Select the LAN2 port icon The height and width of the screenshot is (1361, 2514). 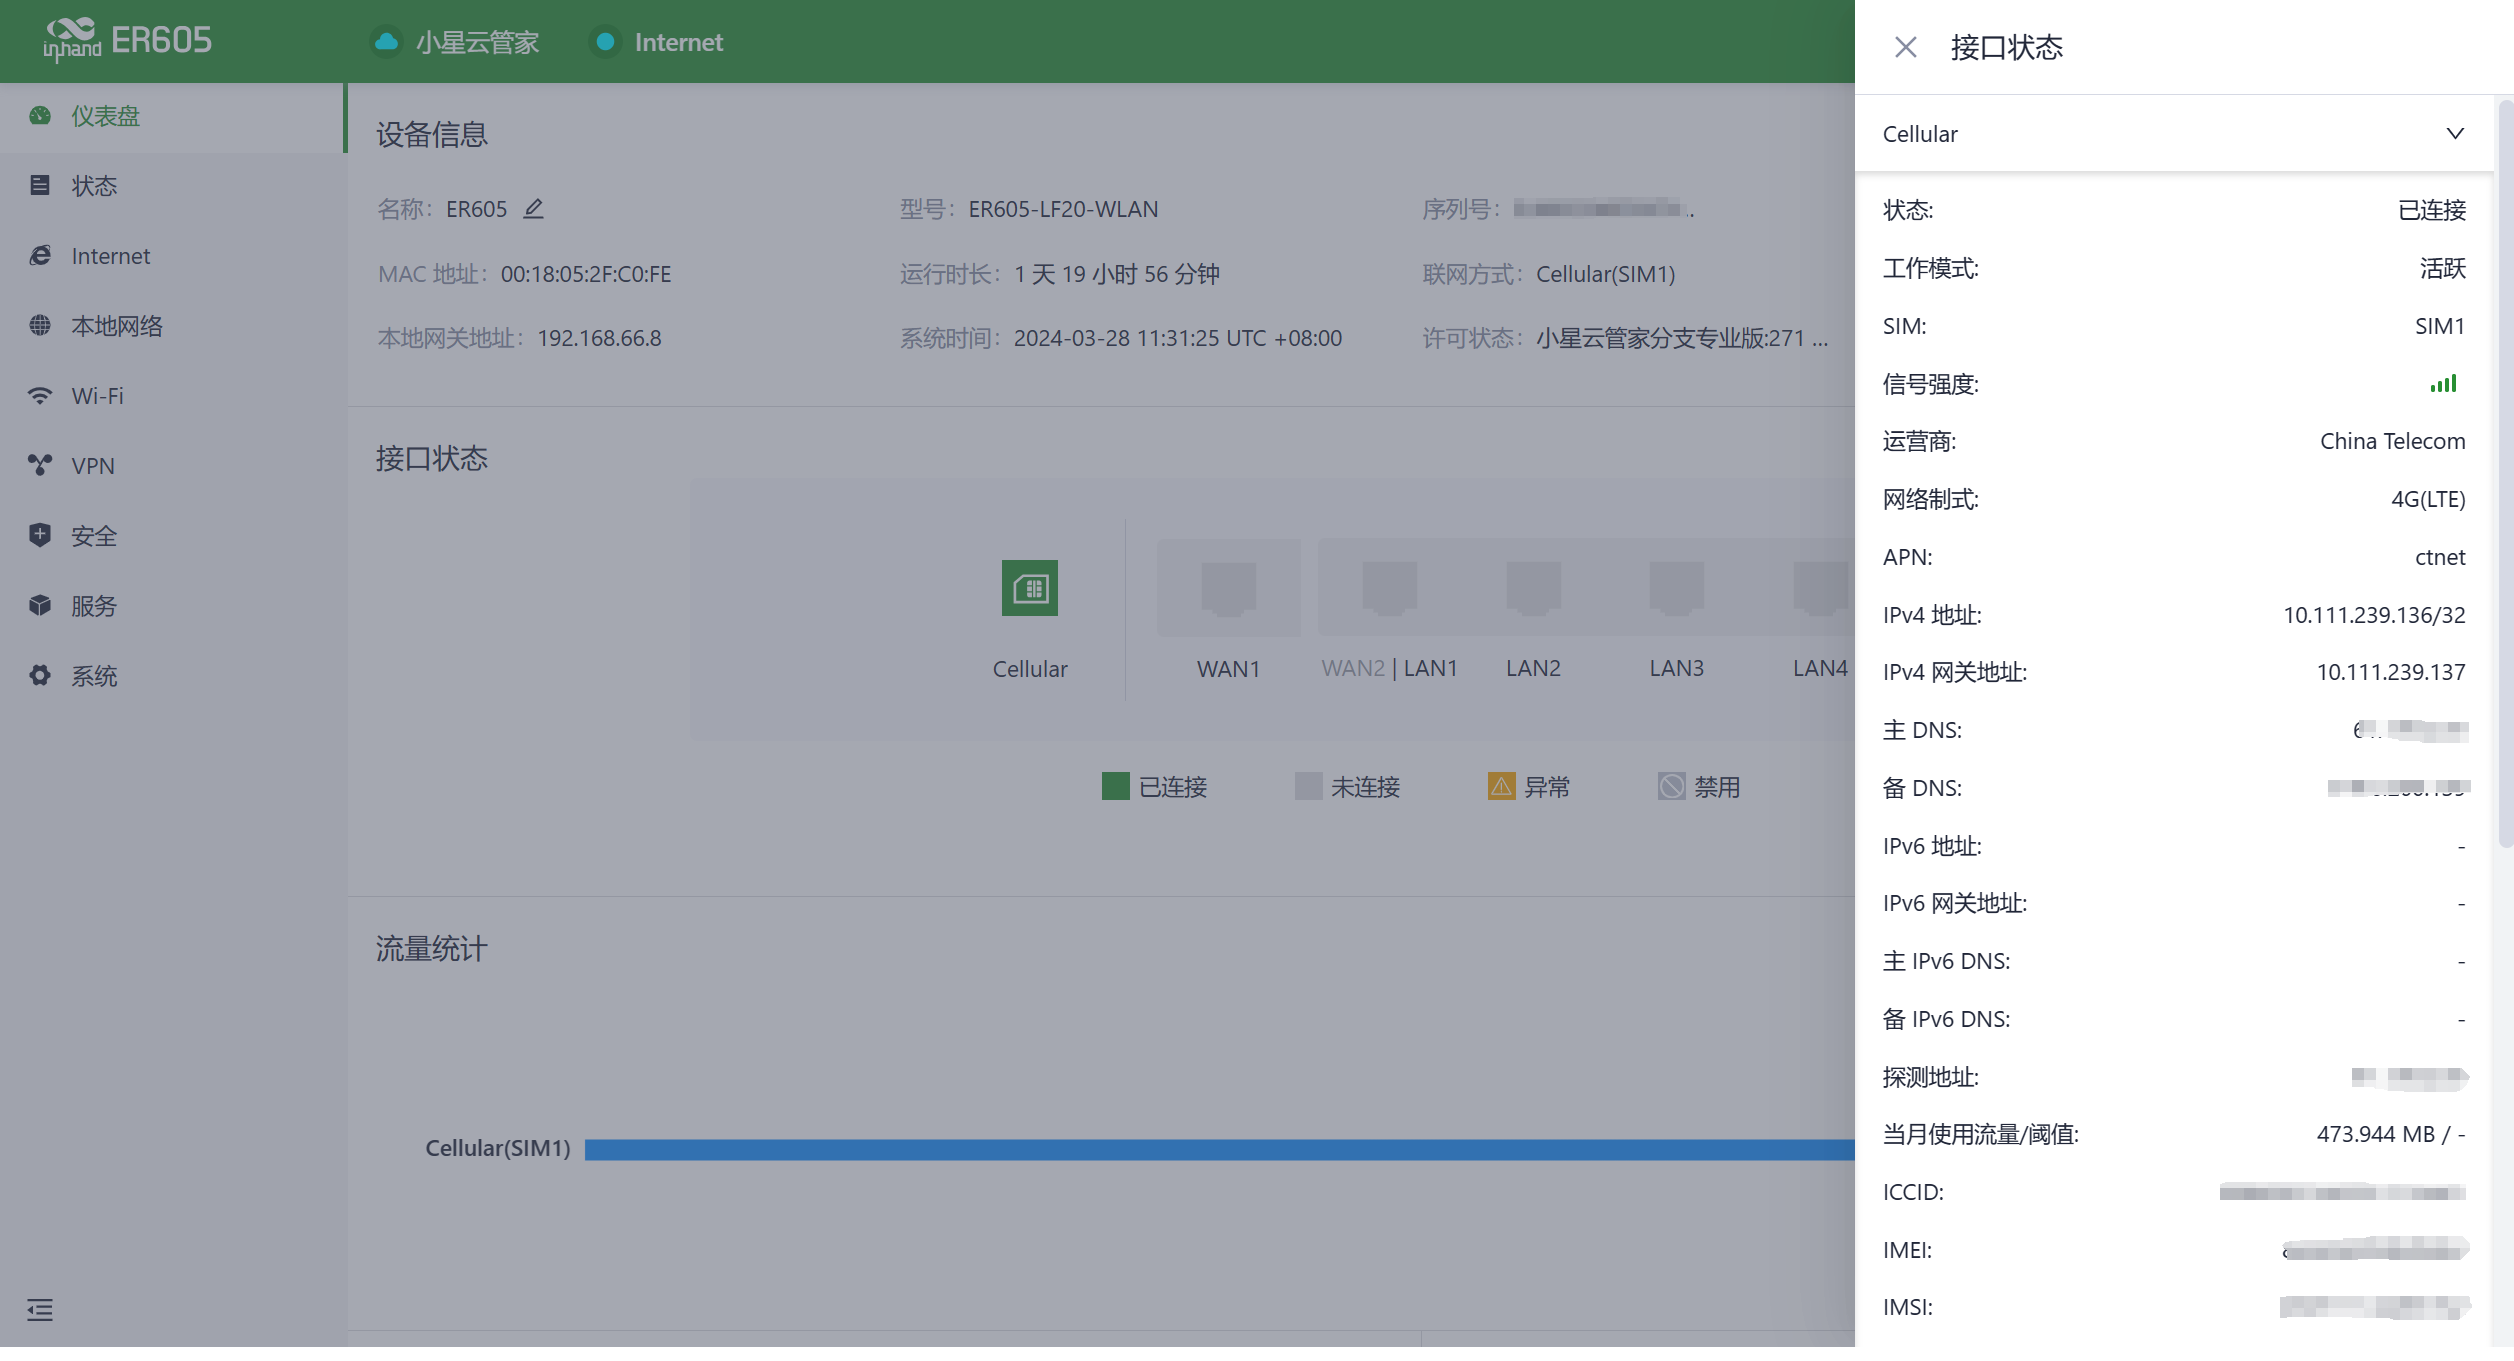[x=1533, y=588]
